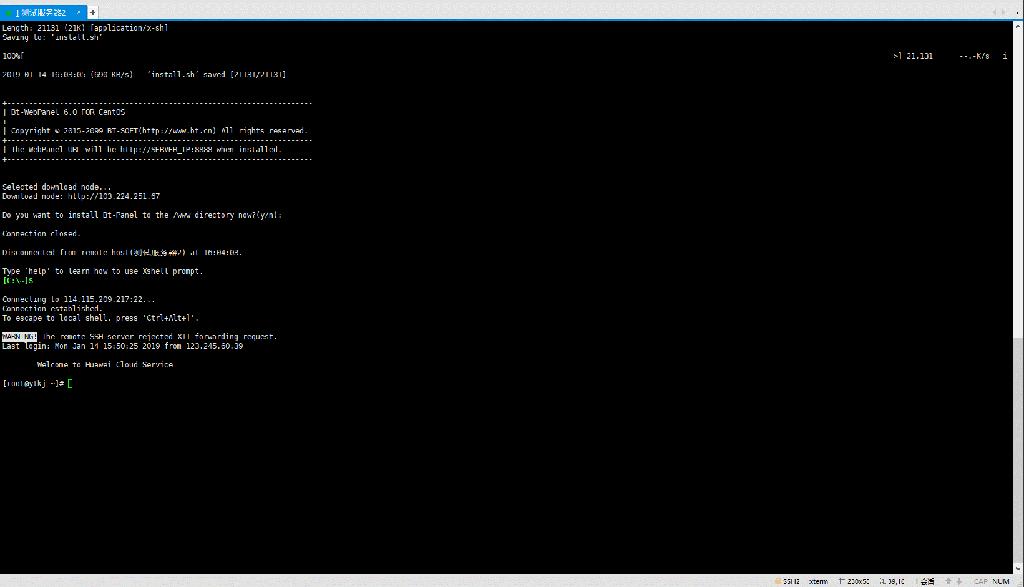
Task: Click the 'To escape to local shell' line
Action: click(101, 318)
